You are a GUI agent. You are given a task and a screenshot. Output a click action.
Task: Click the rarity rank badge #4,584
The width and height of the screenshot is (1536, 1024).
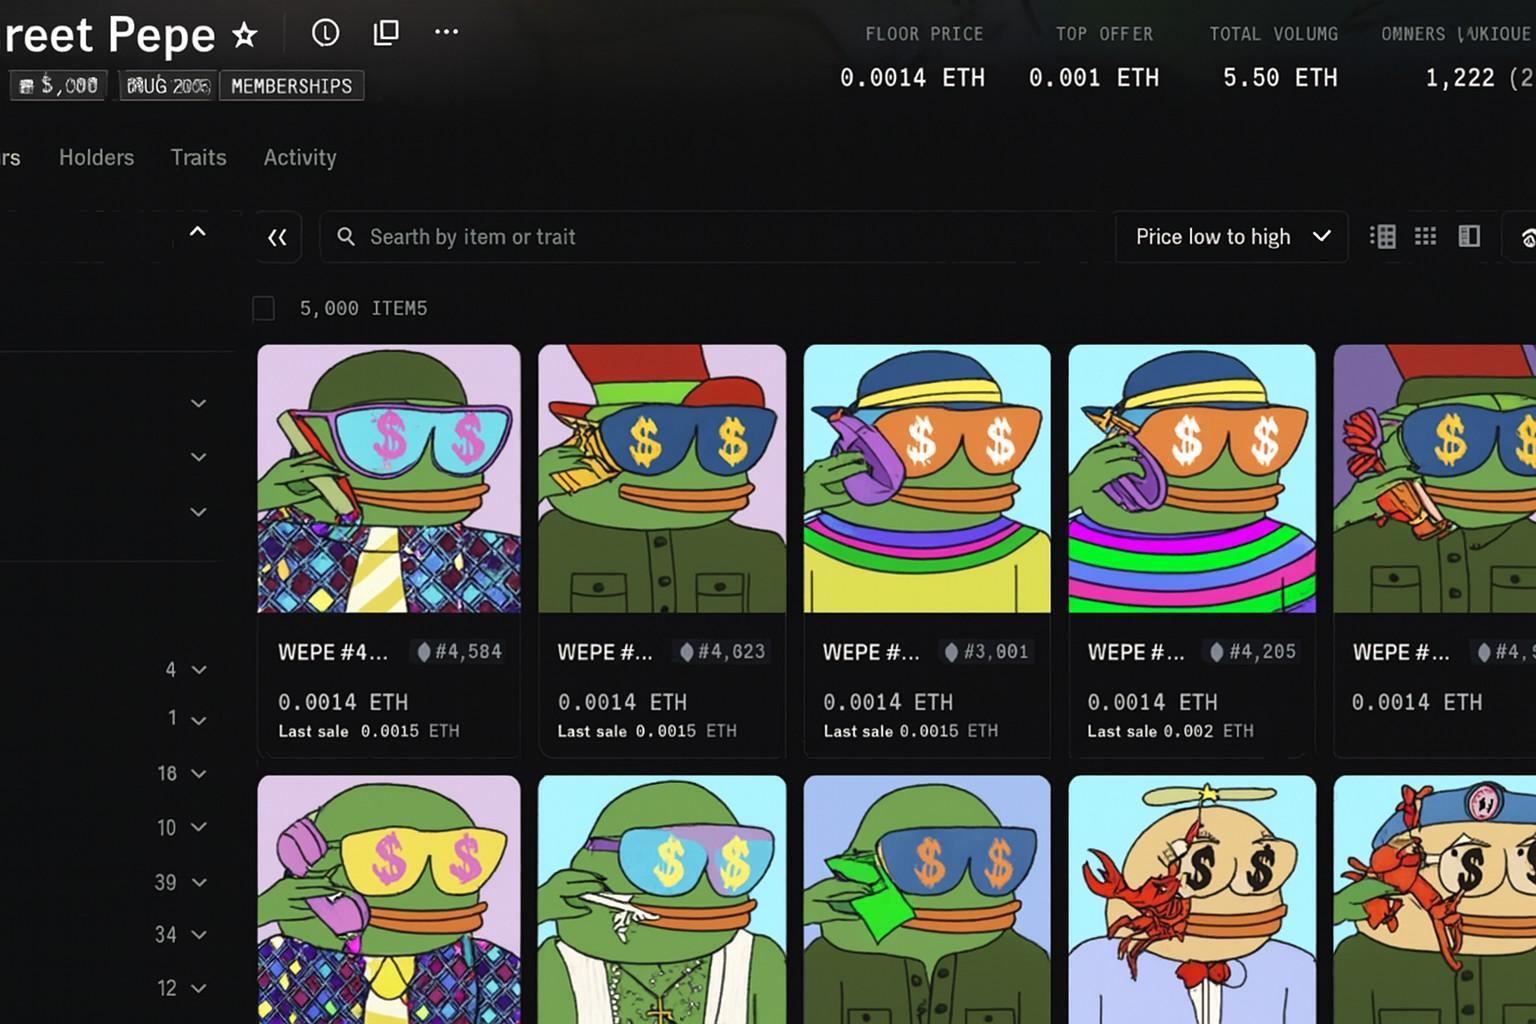pos(459,652)
